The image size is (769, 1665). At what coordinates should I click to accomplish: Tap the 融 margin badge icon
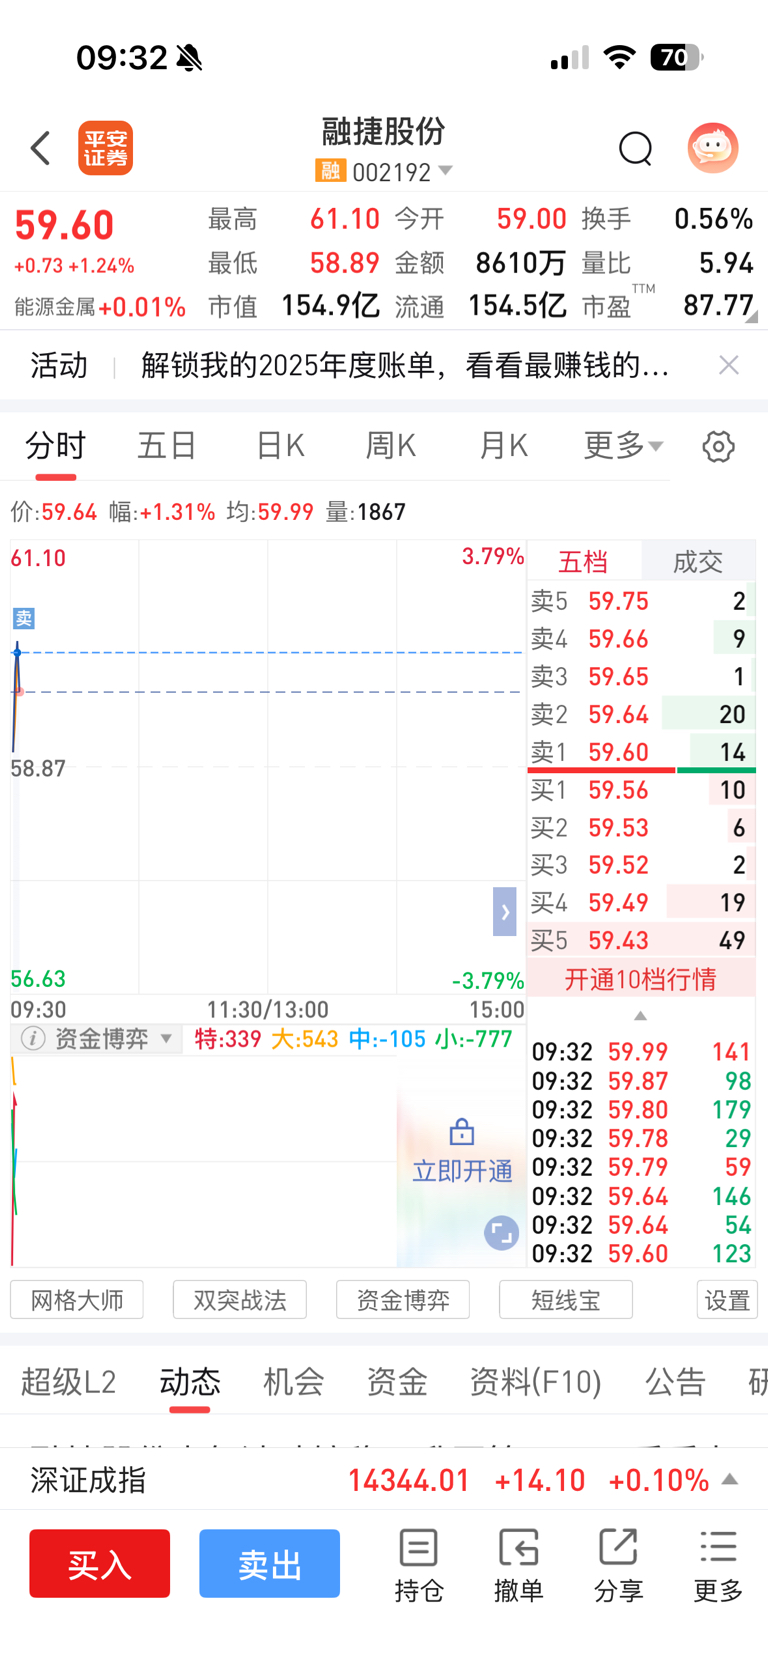click(330, 171)
